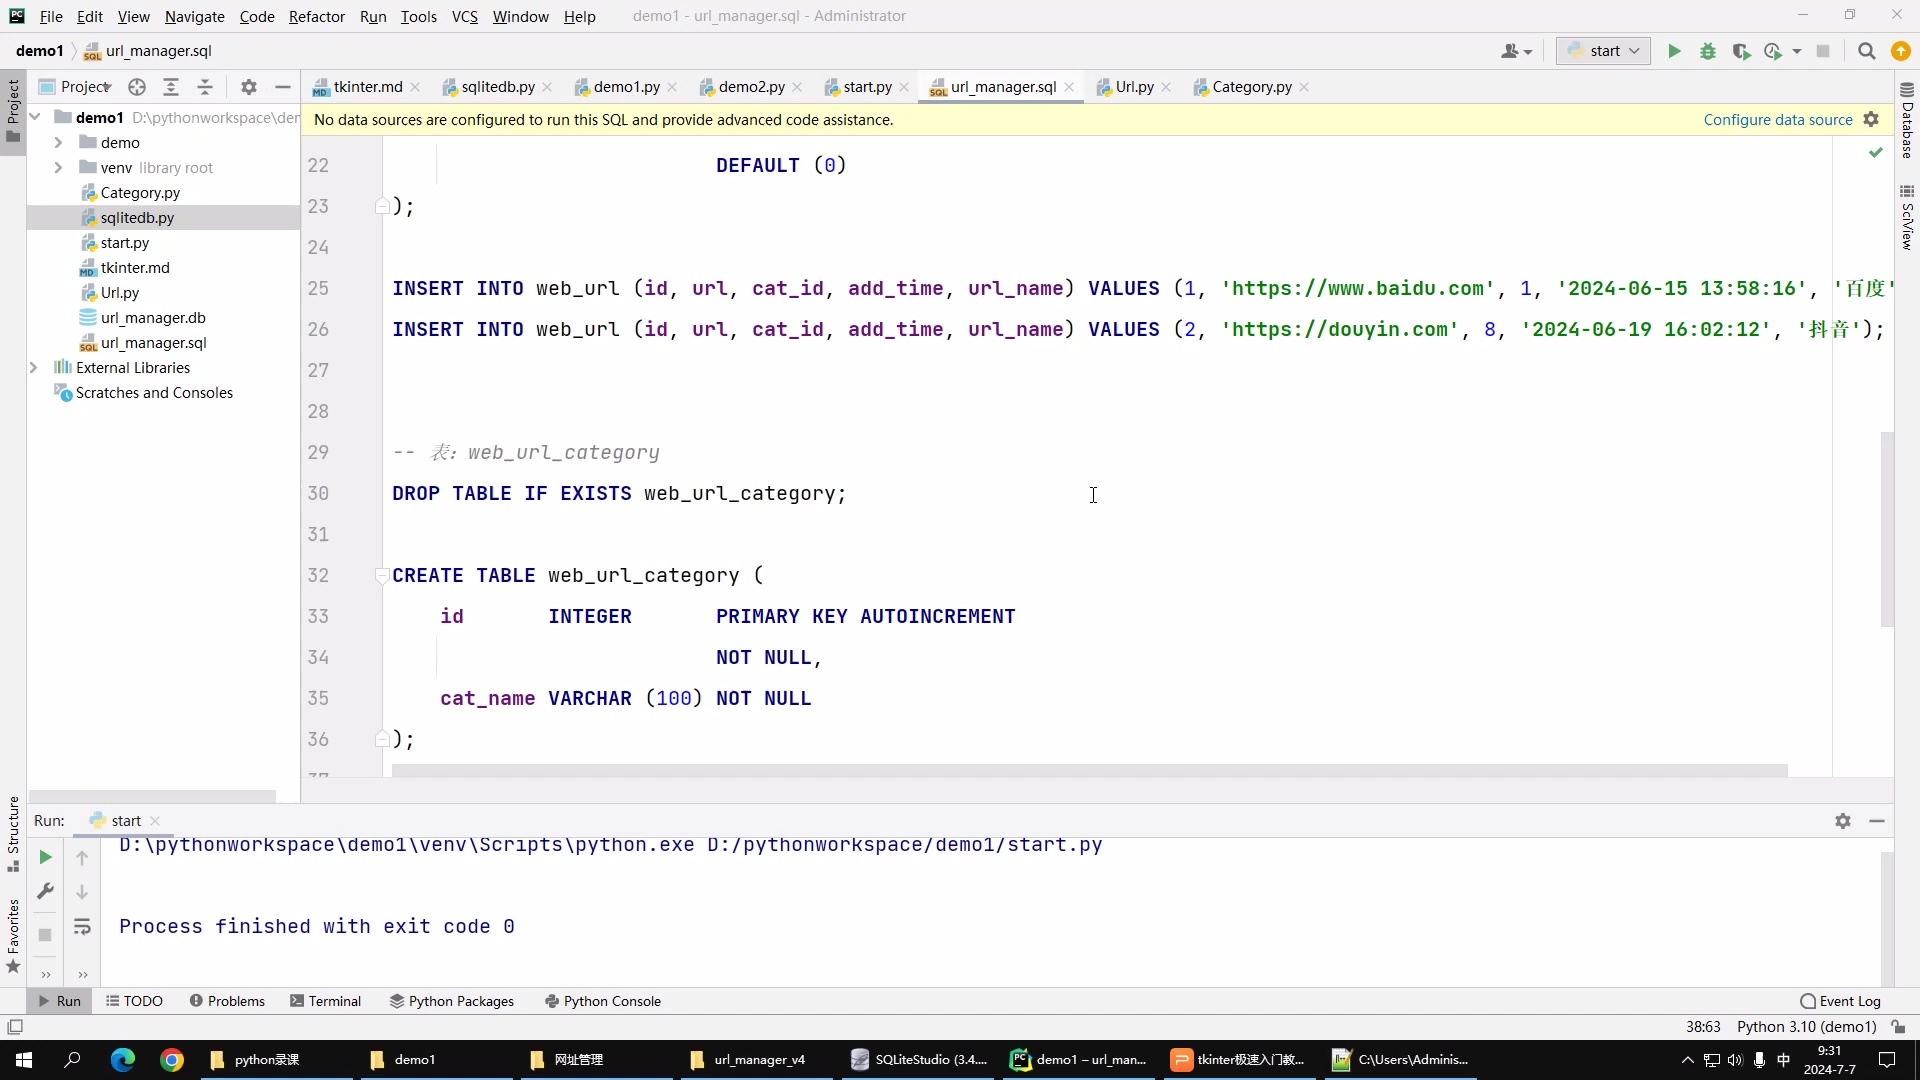Click the green Run button in toolbar
This screenshot has height=1080, width=1920.
[x=1674, y=51]
